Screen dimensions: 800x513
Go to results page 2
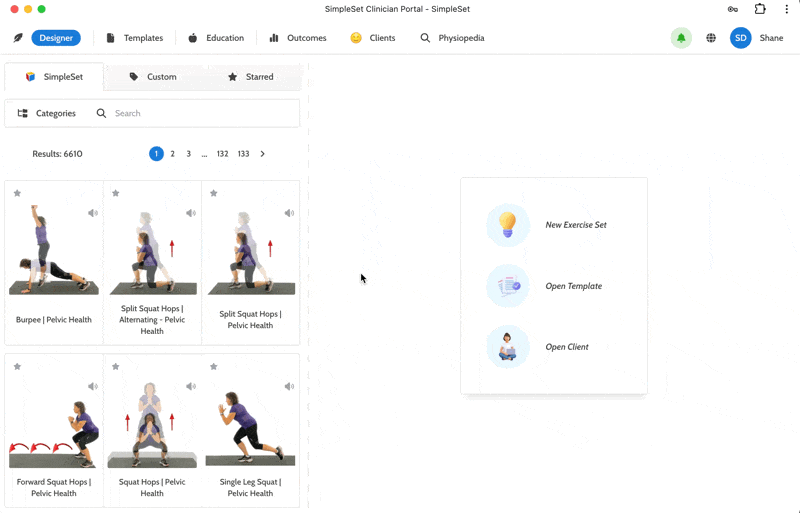point(172,154)
